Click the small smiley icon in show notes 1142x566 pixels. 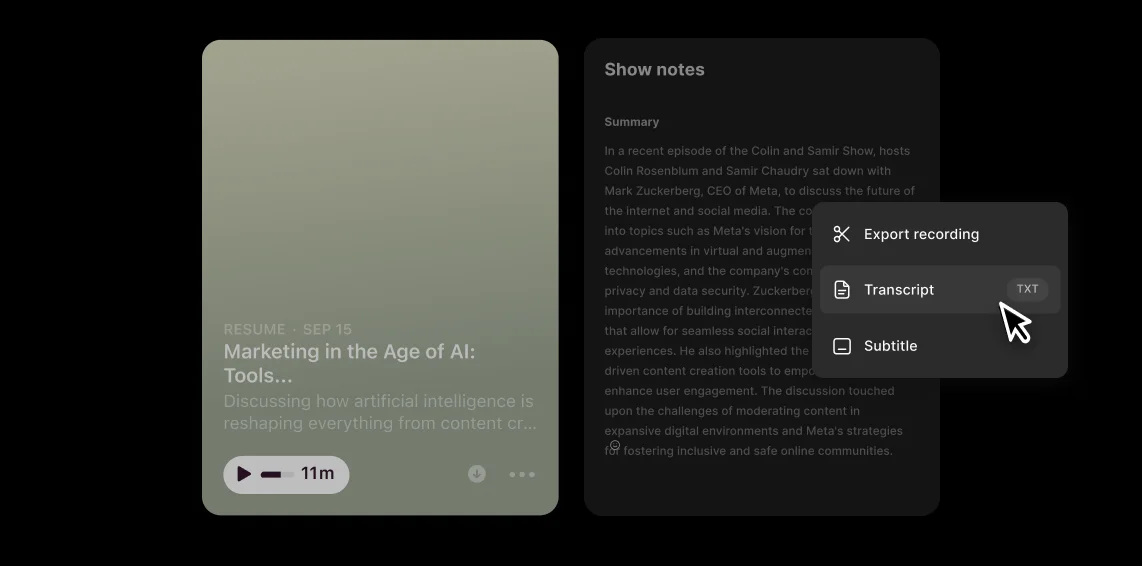click(615, 445)
